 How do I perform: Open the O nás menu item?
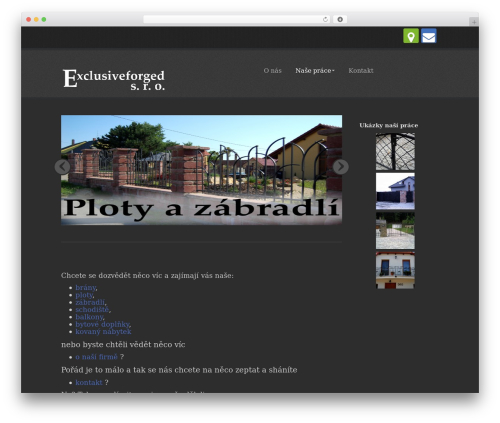(272, 71)
